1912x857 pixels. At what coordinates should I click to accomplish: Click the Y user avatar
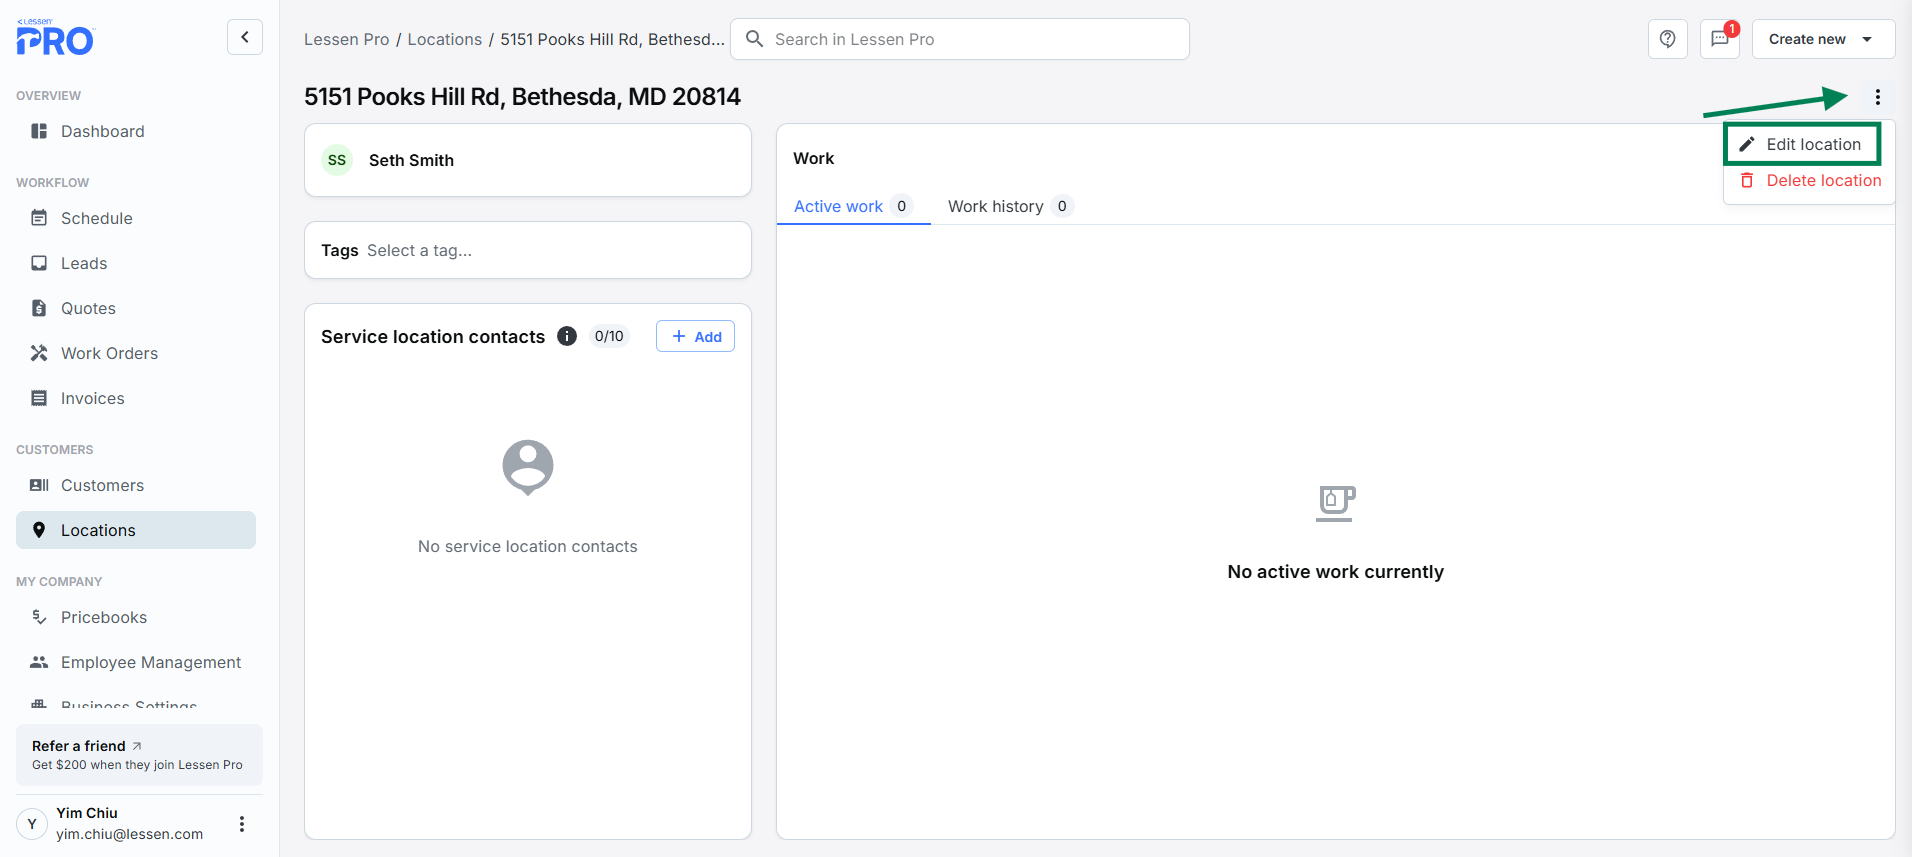[32, 824]
